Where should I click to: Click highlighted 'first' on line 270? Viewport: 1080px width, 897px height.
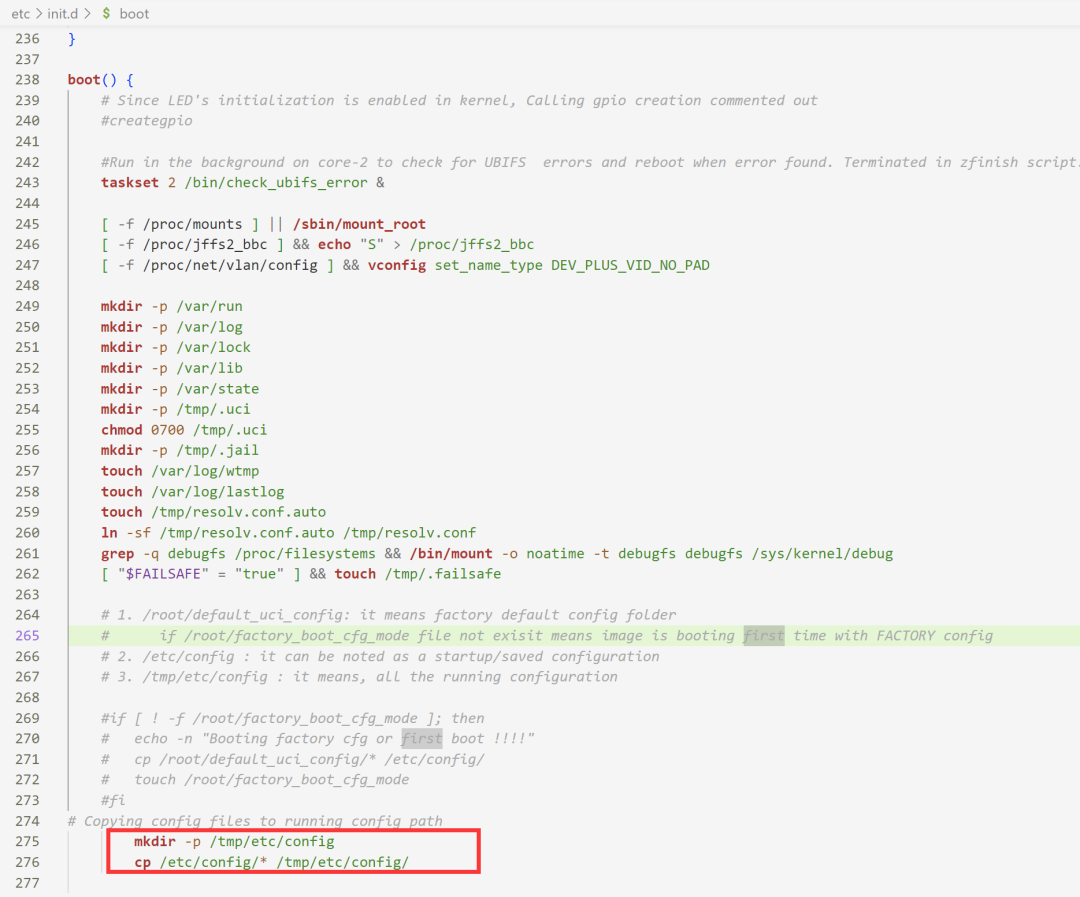coord(422,739)
